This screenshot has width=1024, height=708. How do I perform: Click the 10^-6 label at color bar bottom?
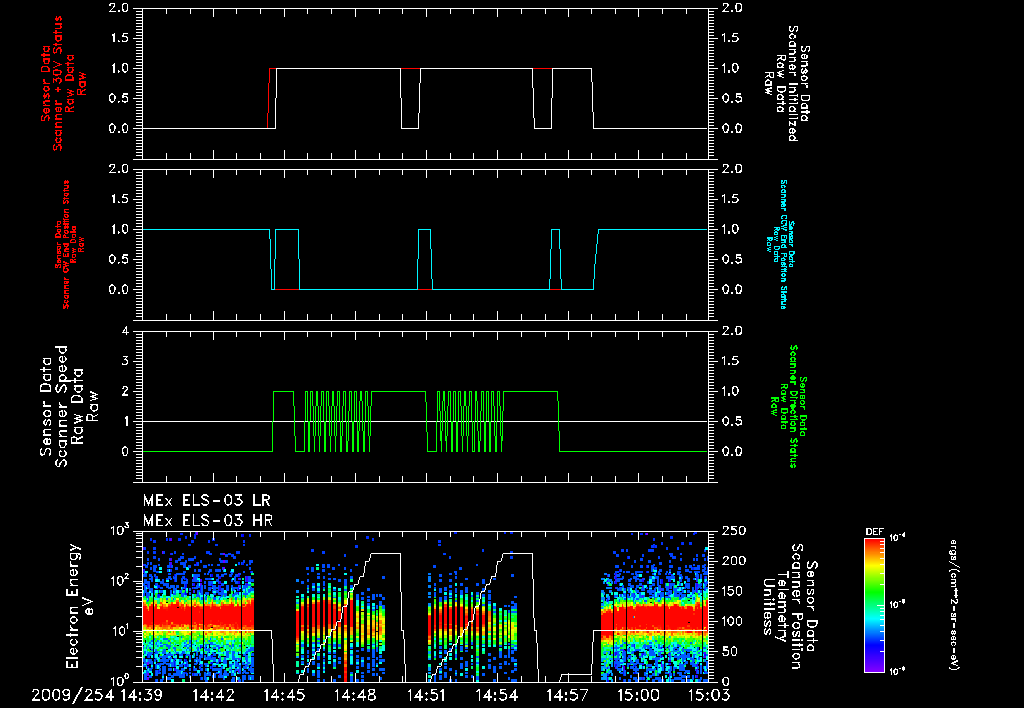[899, 671]
